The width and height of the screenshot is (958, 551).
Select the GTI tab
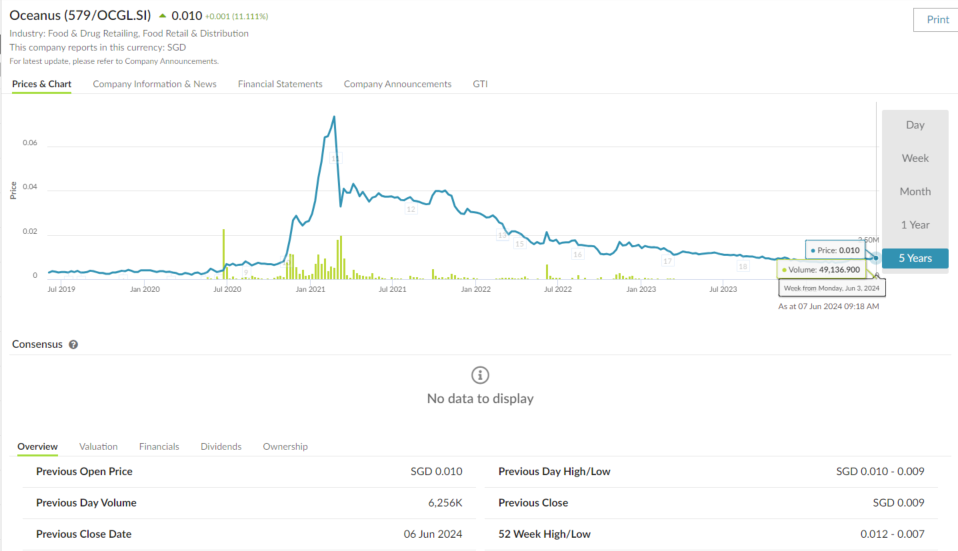point(480,84)
